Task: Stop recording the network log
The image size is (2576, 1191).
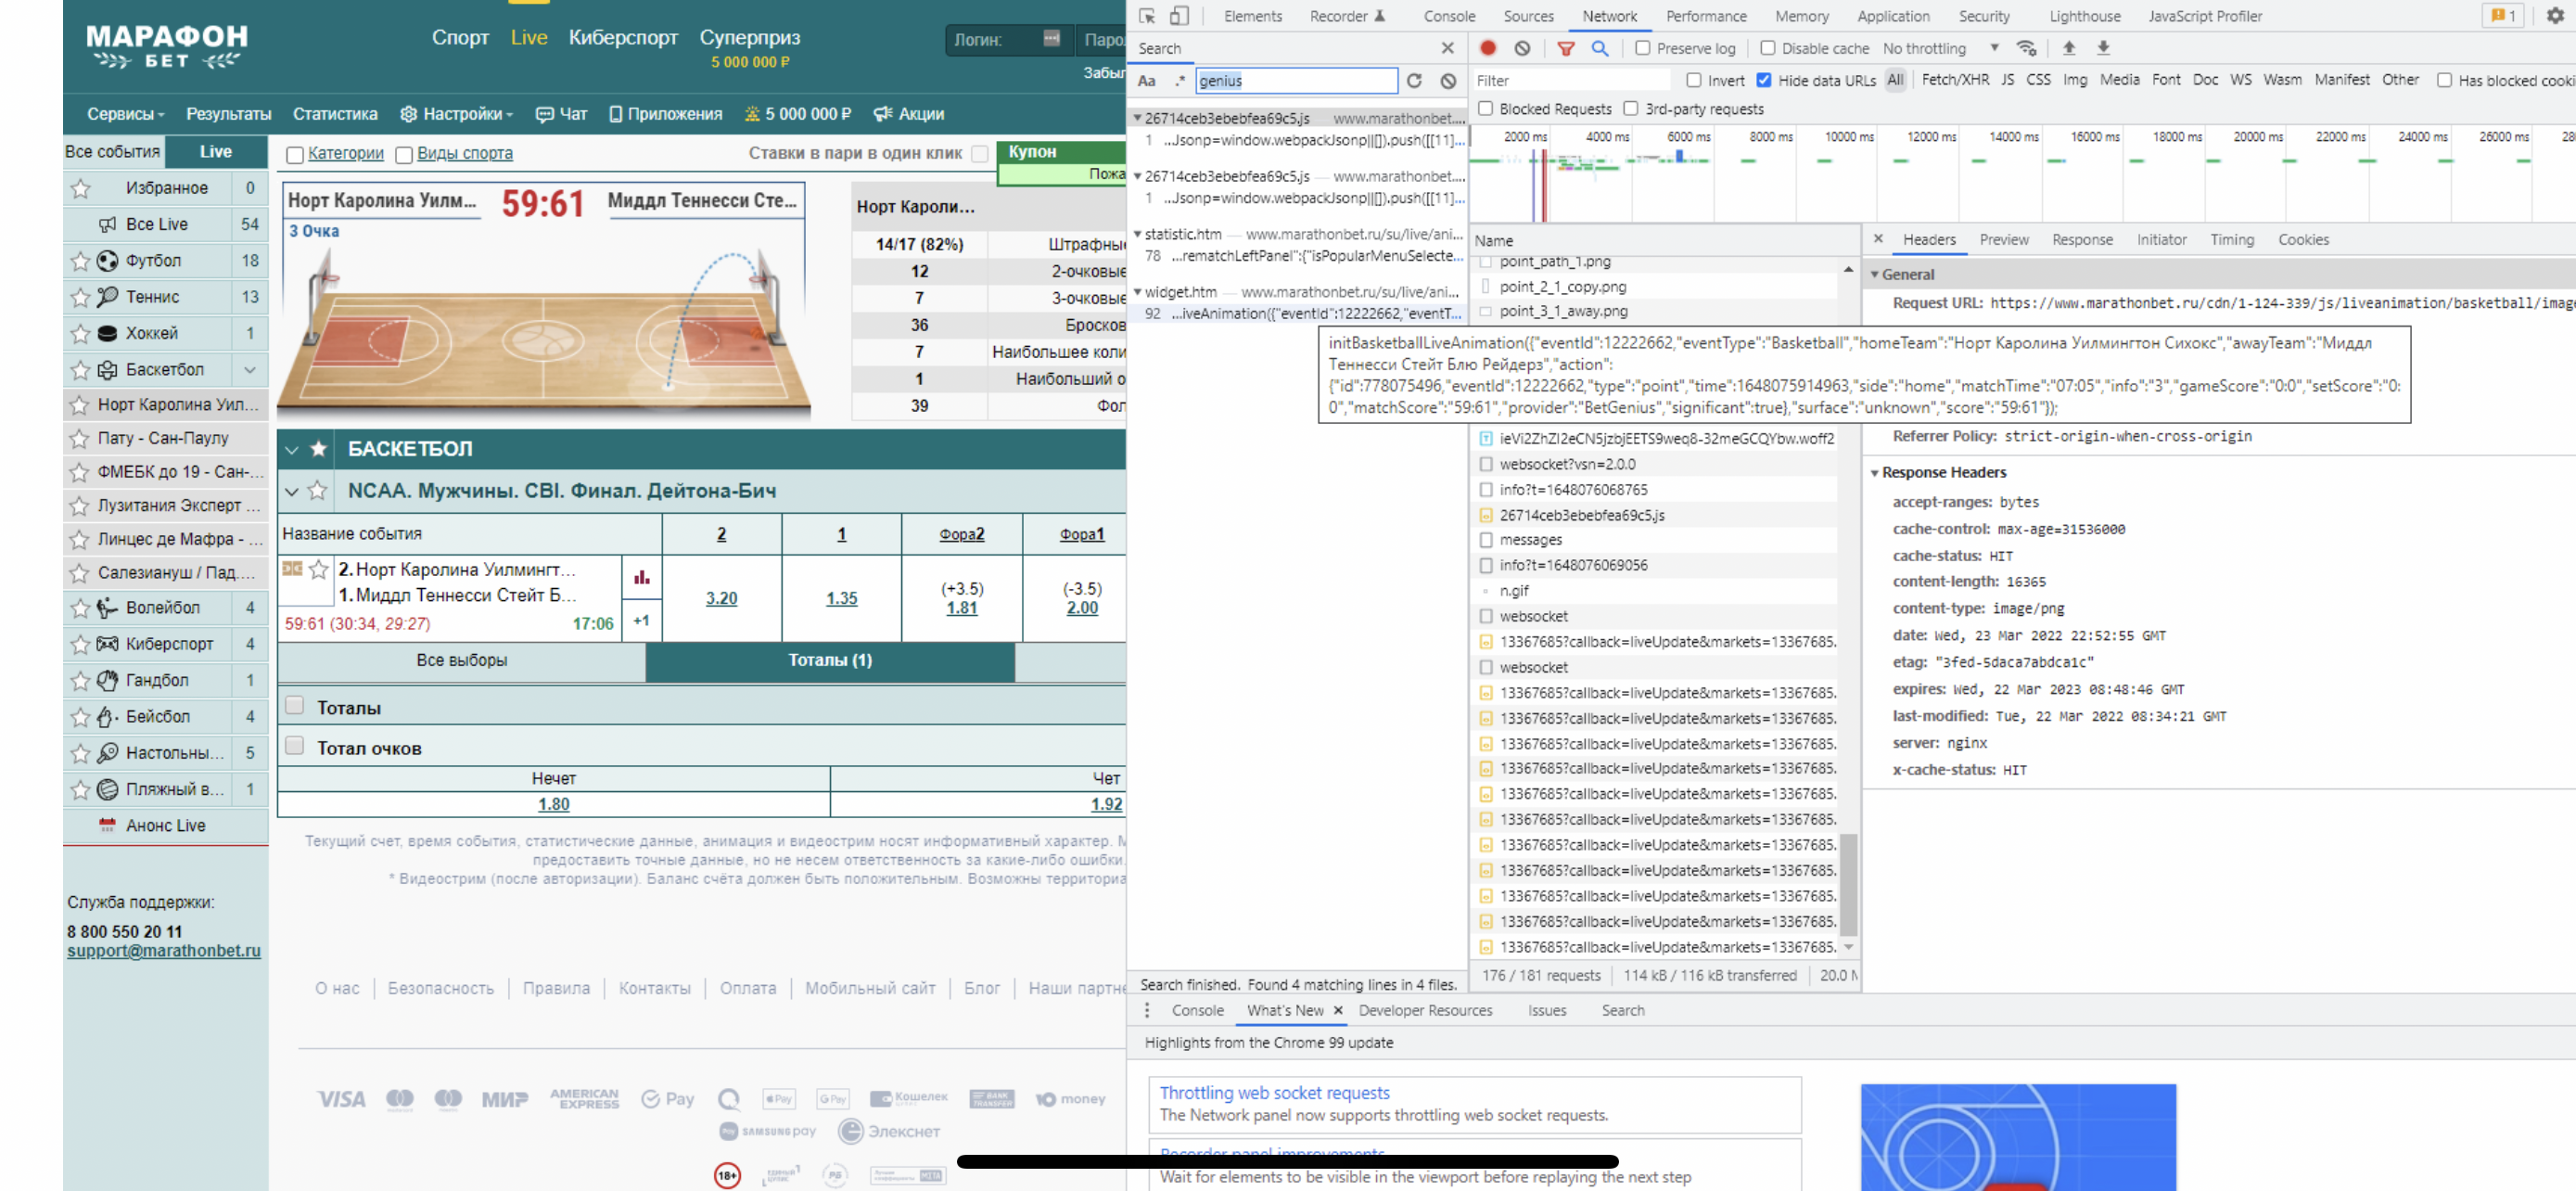Action: coord(1487,48)
